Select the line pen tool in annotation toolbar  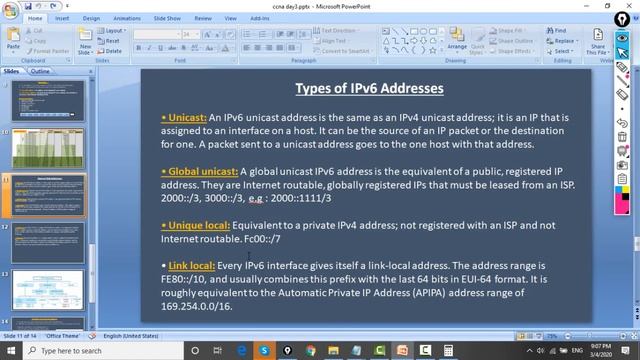(622, 81)
